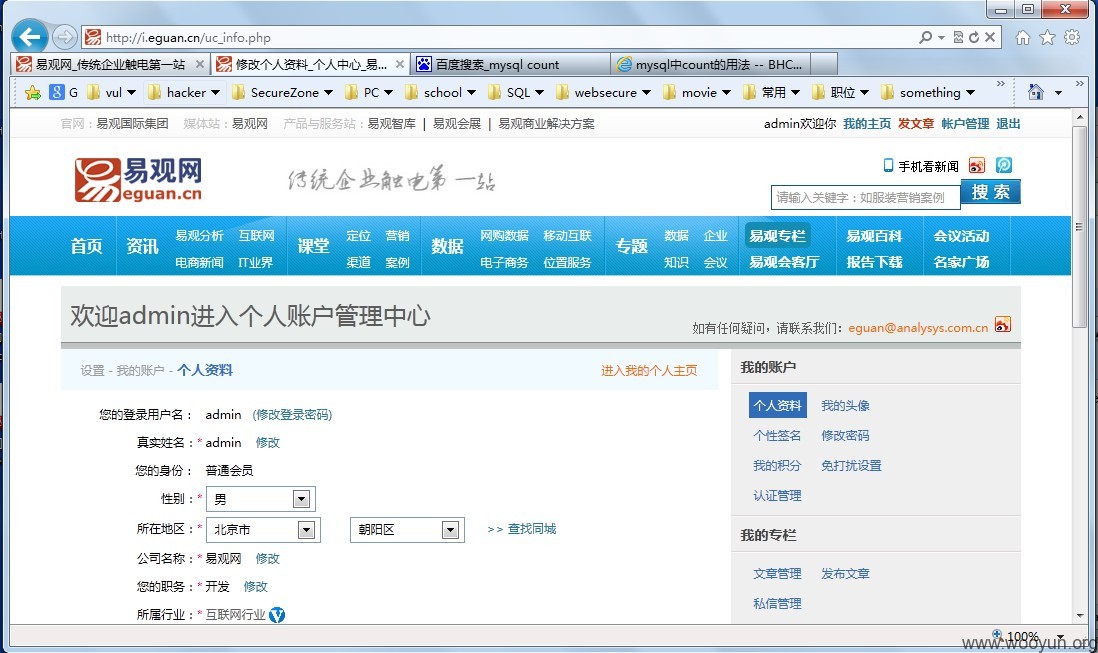Image resolution: width=1098 pixels, height=653 pixels.
Task: Click the browser back arrow button
Action: pyautogui.click(x=29, y=36)
